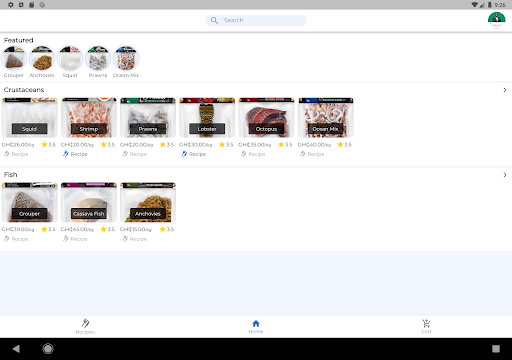Screen dimensions: 512x360
Task: View Recipe link under Cassava Fish
Action: (75, 239)
